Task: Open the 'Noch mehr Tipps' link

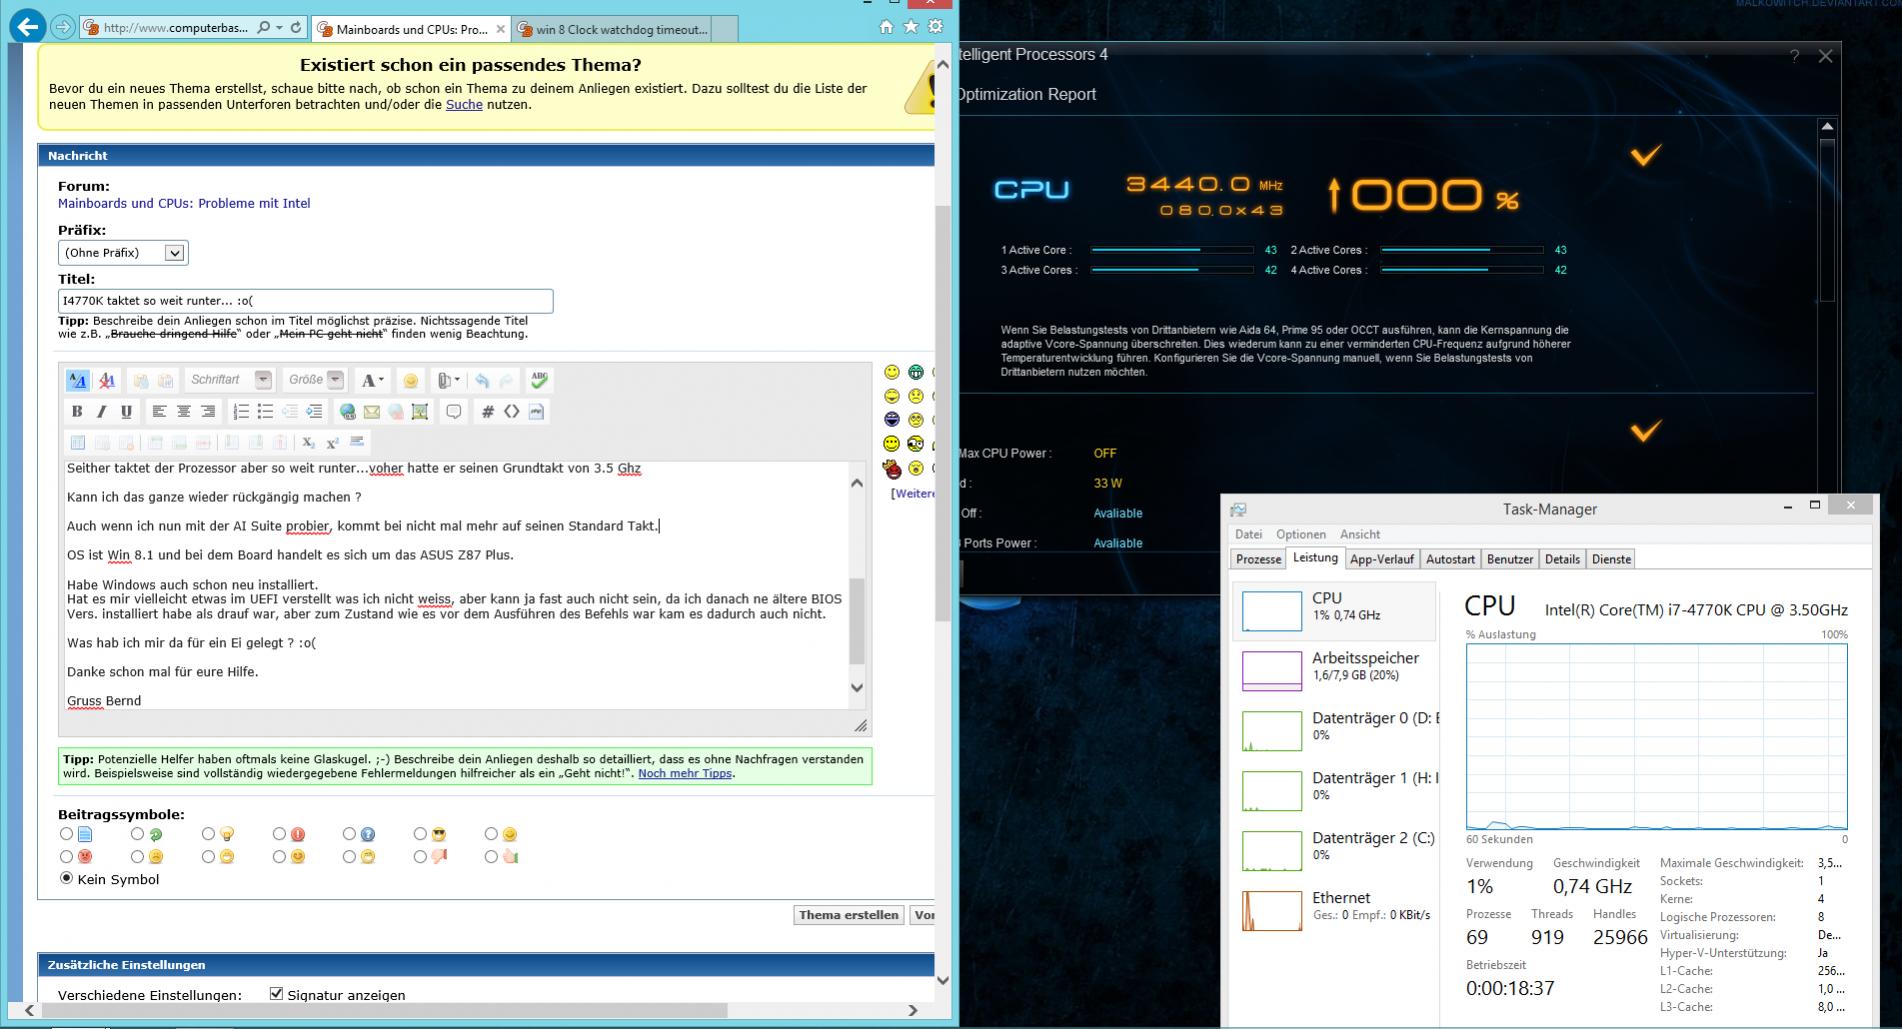Action: coord(685,773)
